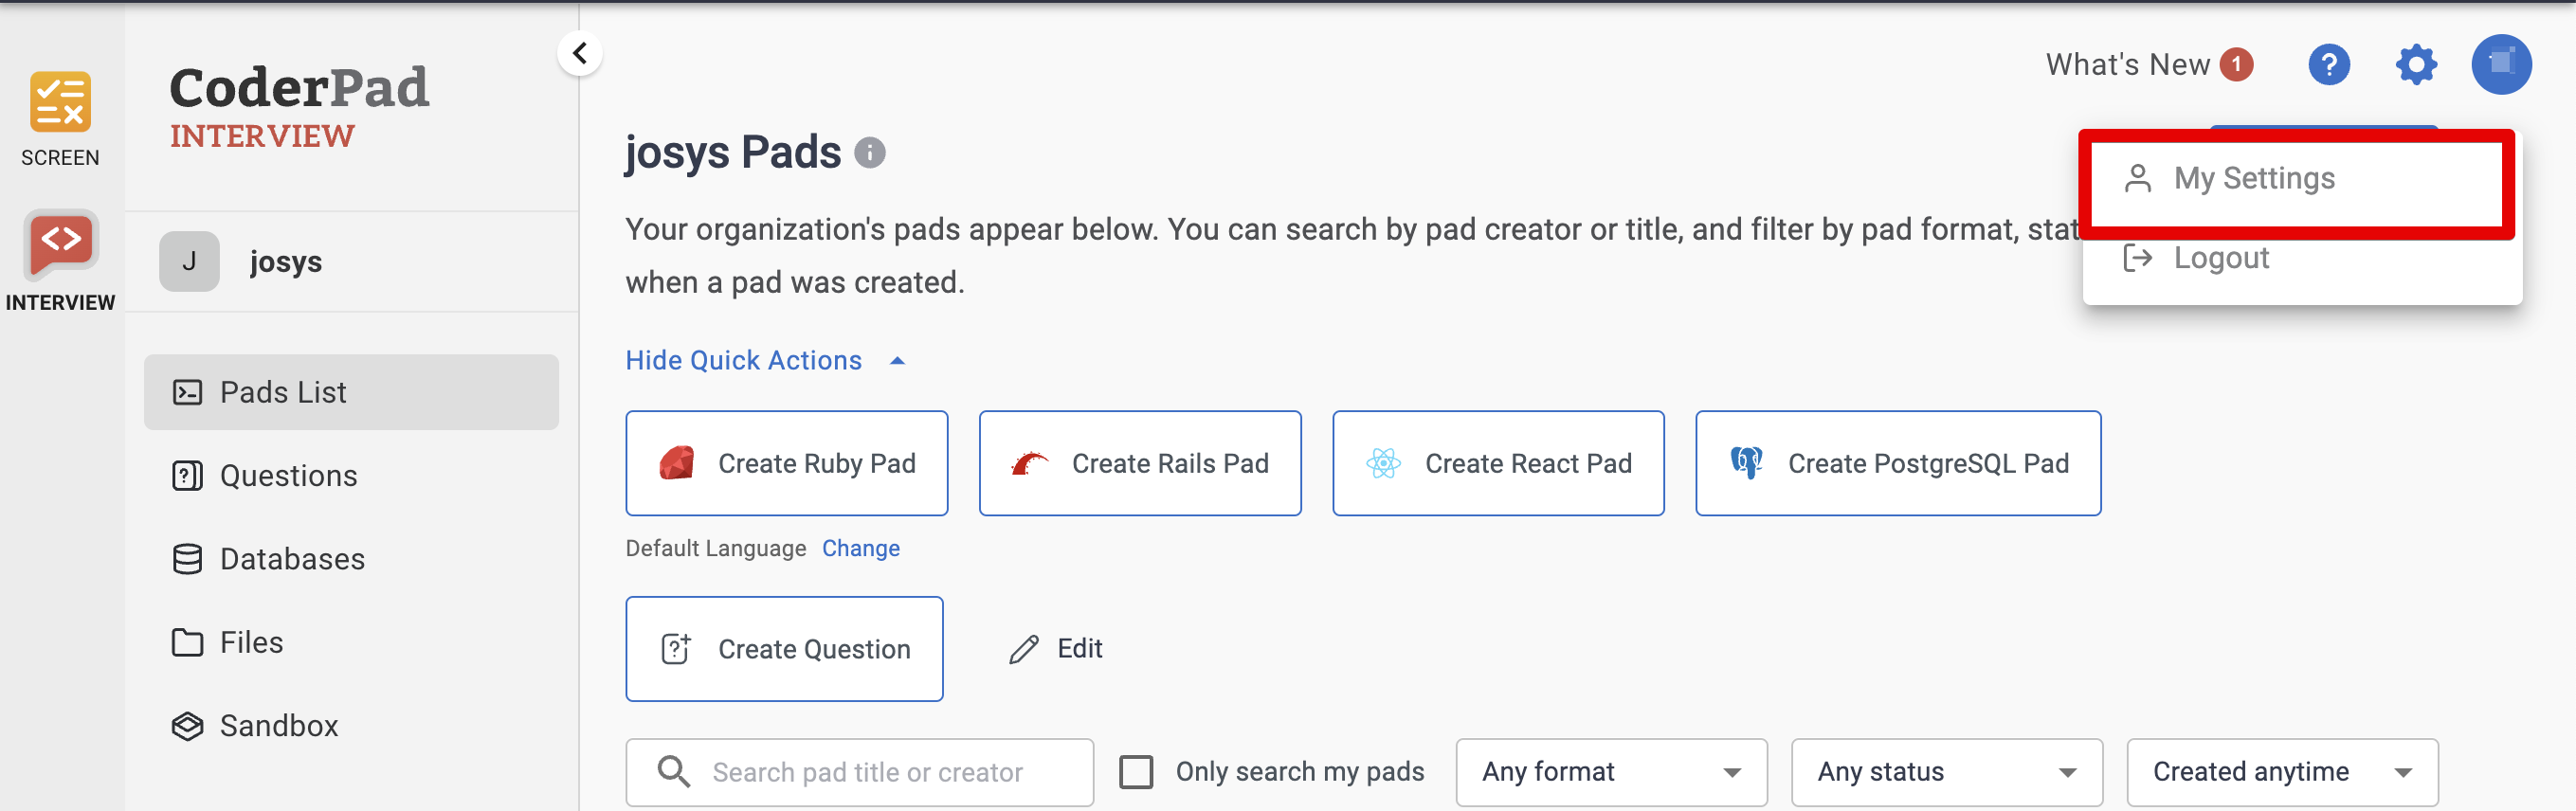Click the Change default language link
This screenshot has height=811, width=2576.
[860, 549]
